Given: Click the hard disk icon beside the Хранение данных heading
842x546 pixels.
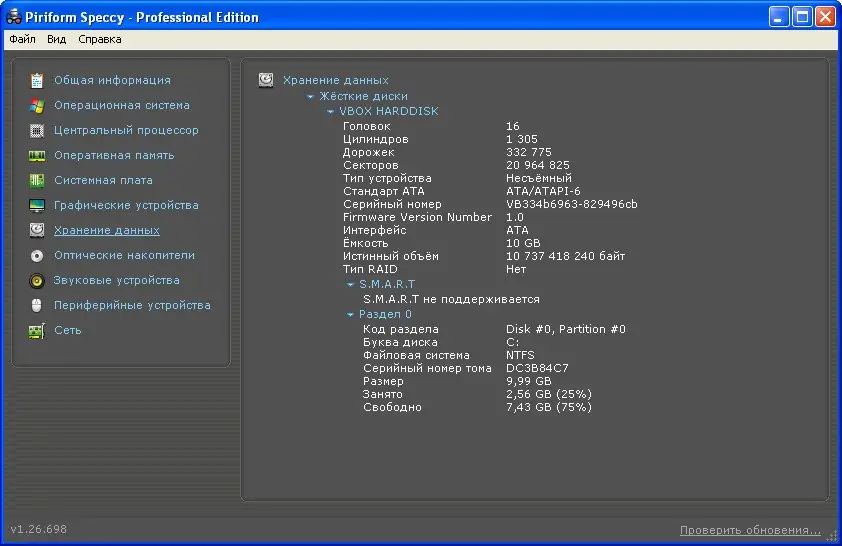Looking at the screenshot, I should pyautogui.click(x=266, y=80).
